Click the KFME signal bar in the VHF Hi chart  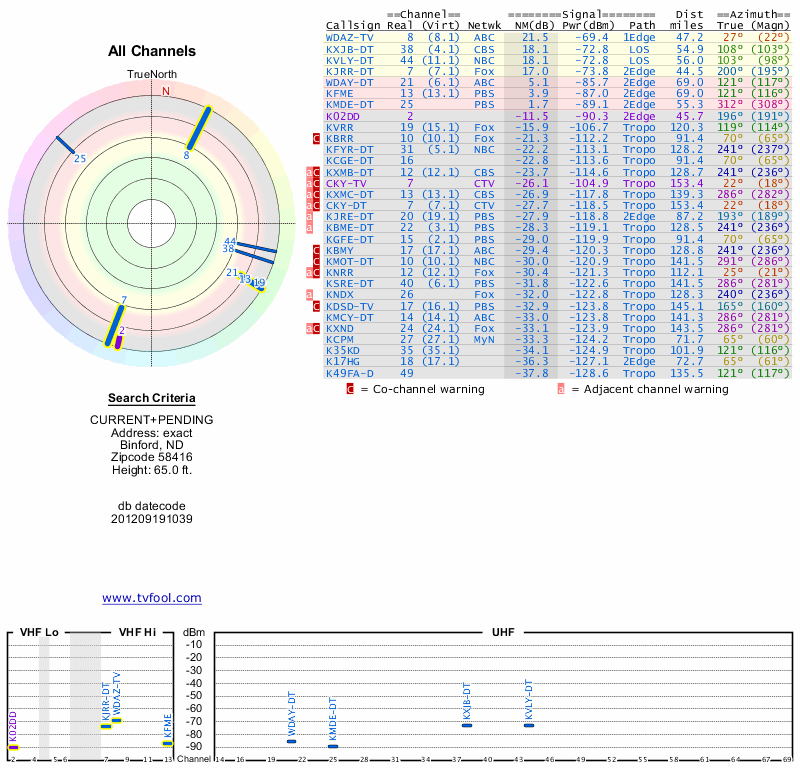tap(168, 743)
